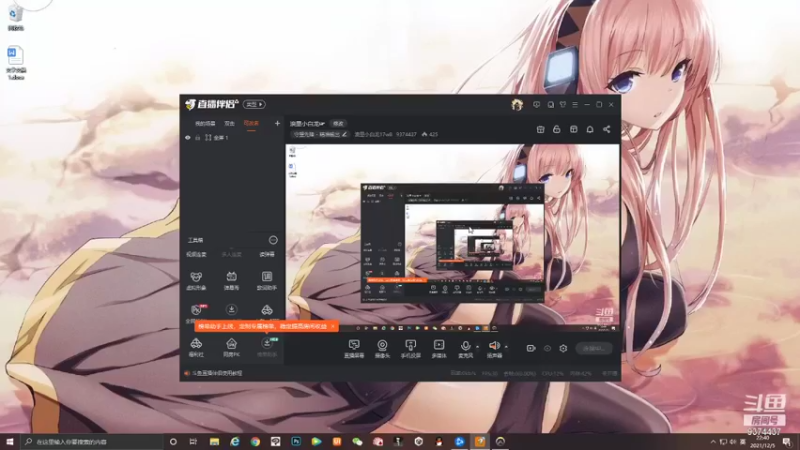Close the orange tooltip banner
The height and width of the screenshot is (450, 800).
tap(333, 326)
